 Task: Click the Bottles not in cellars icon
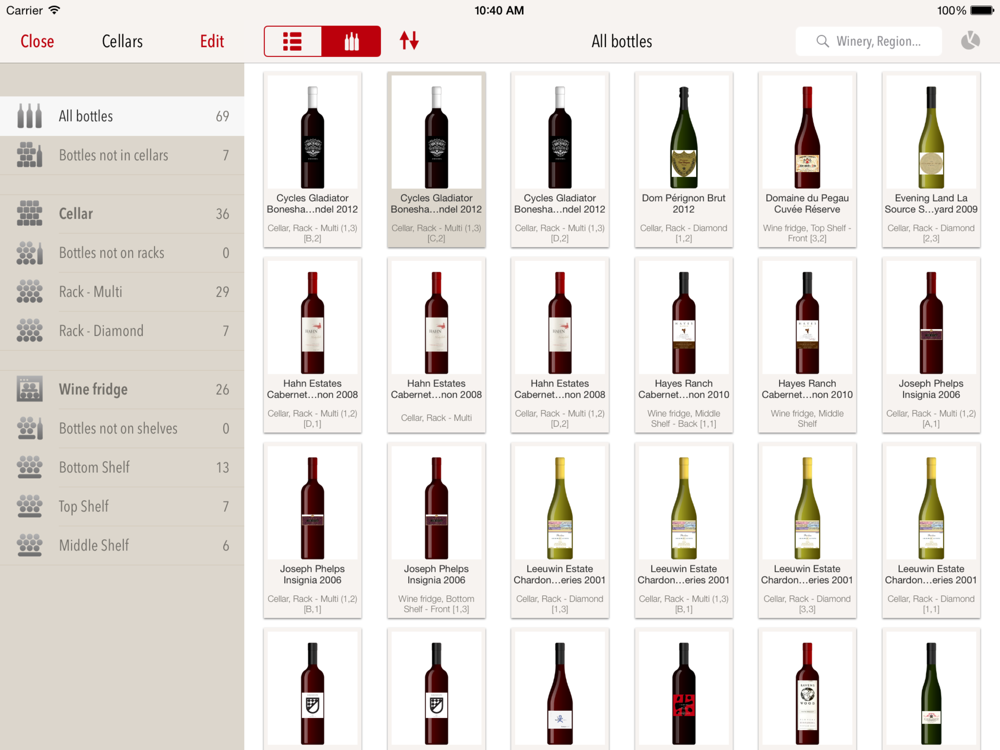click(x=29, y=155)
